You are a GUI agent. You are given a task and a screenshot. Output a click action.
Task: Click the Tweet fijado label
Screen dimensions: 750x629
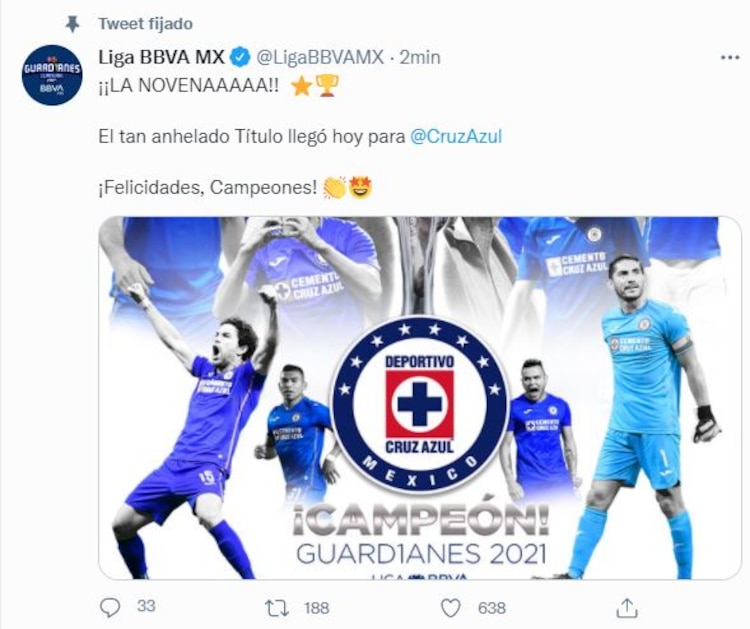(145, 23)
